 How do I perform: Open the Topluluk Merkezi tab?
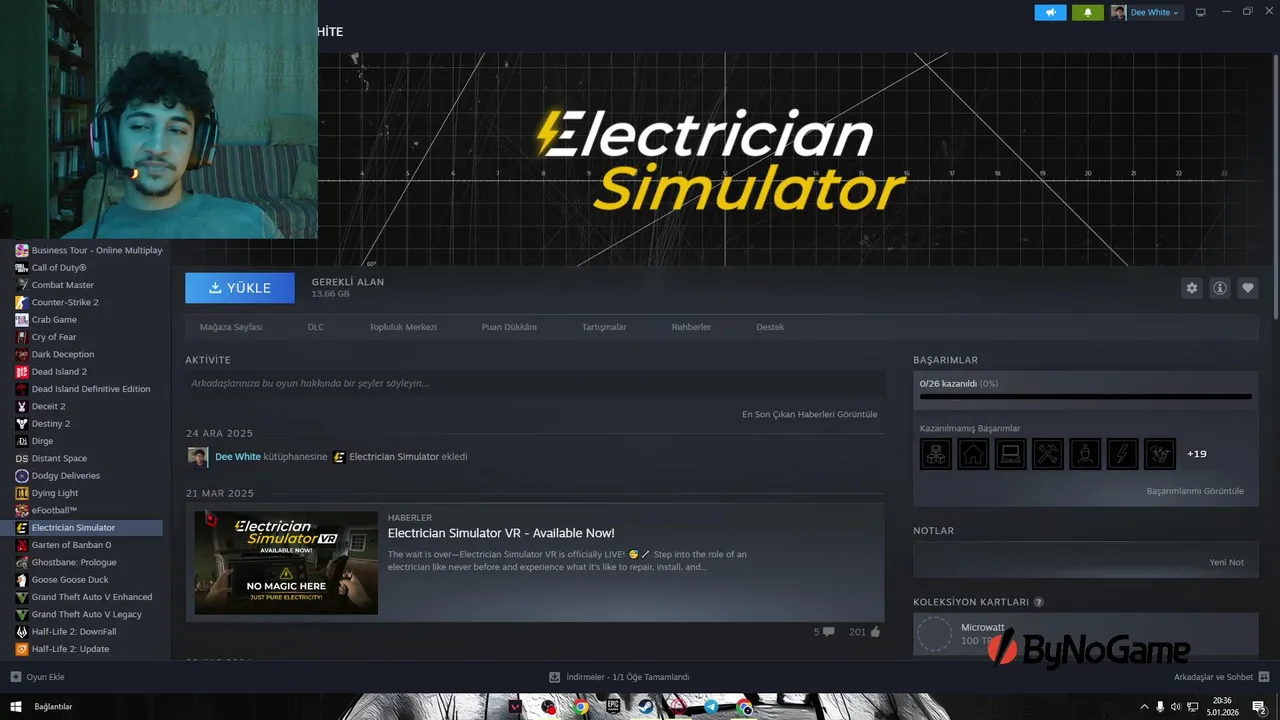pyautogui.click(x=403, y=327)
